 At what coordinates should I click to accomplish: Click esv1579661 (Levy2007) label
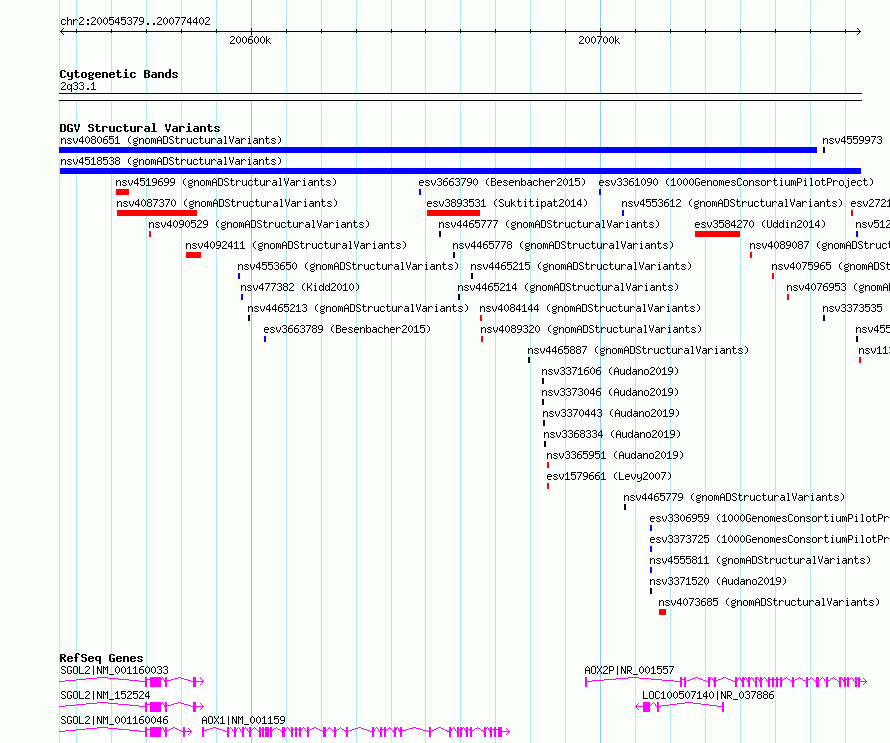[609, 476]
